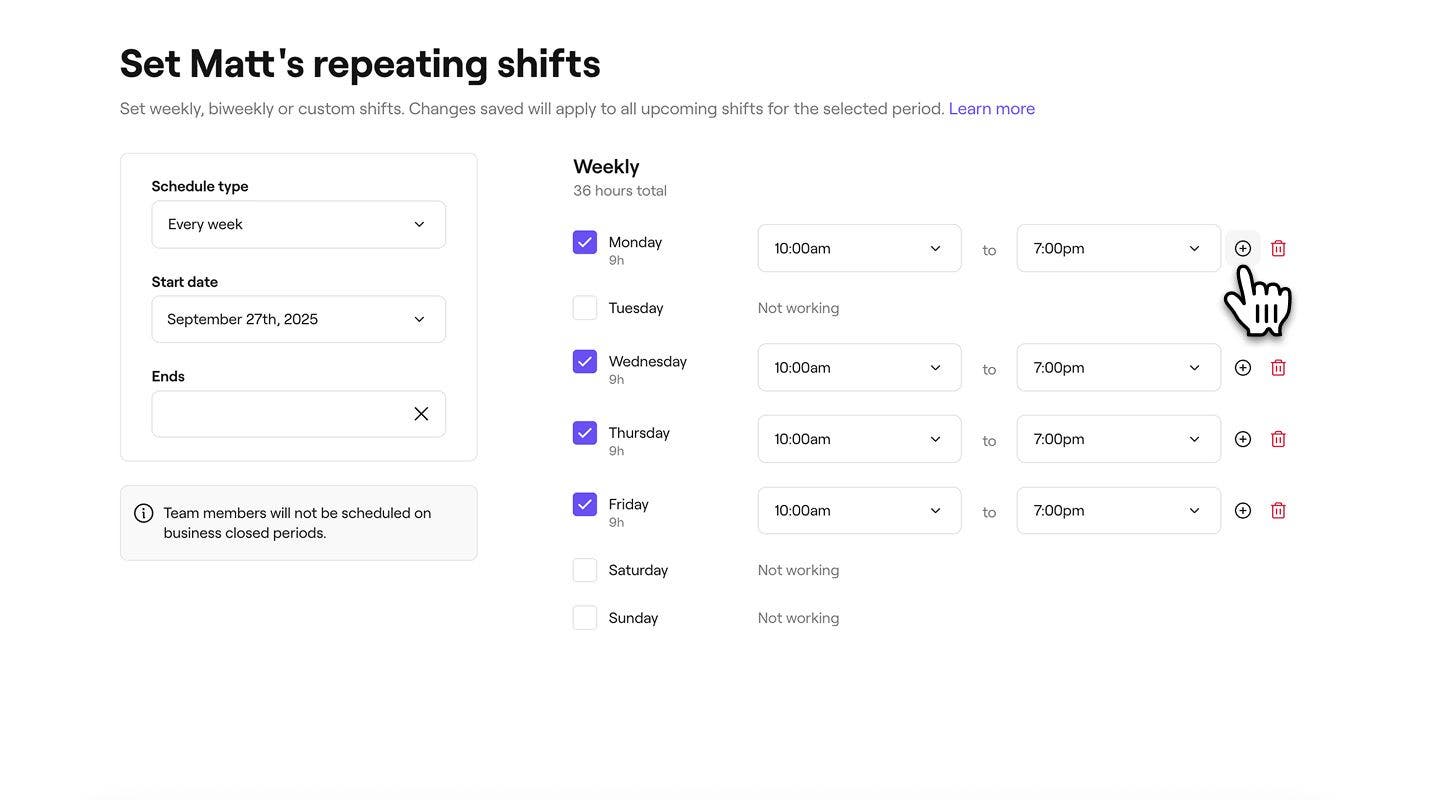Expand the Start date dropdown
This screenshot has height=800, width=1440.
pos(298,320)
